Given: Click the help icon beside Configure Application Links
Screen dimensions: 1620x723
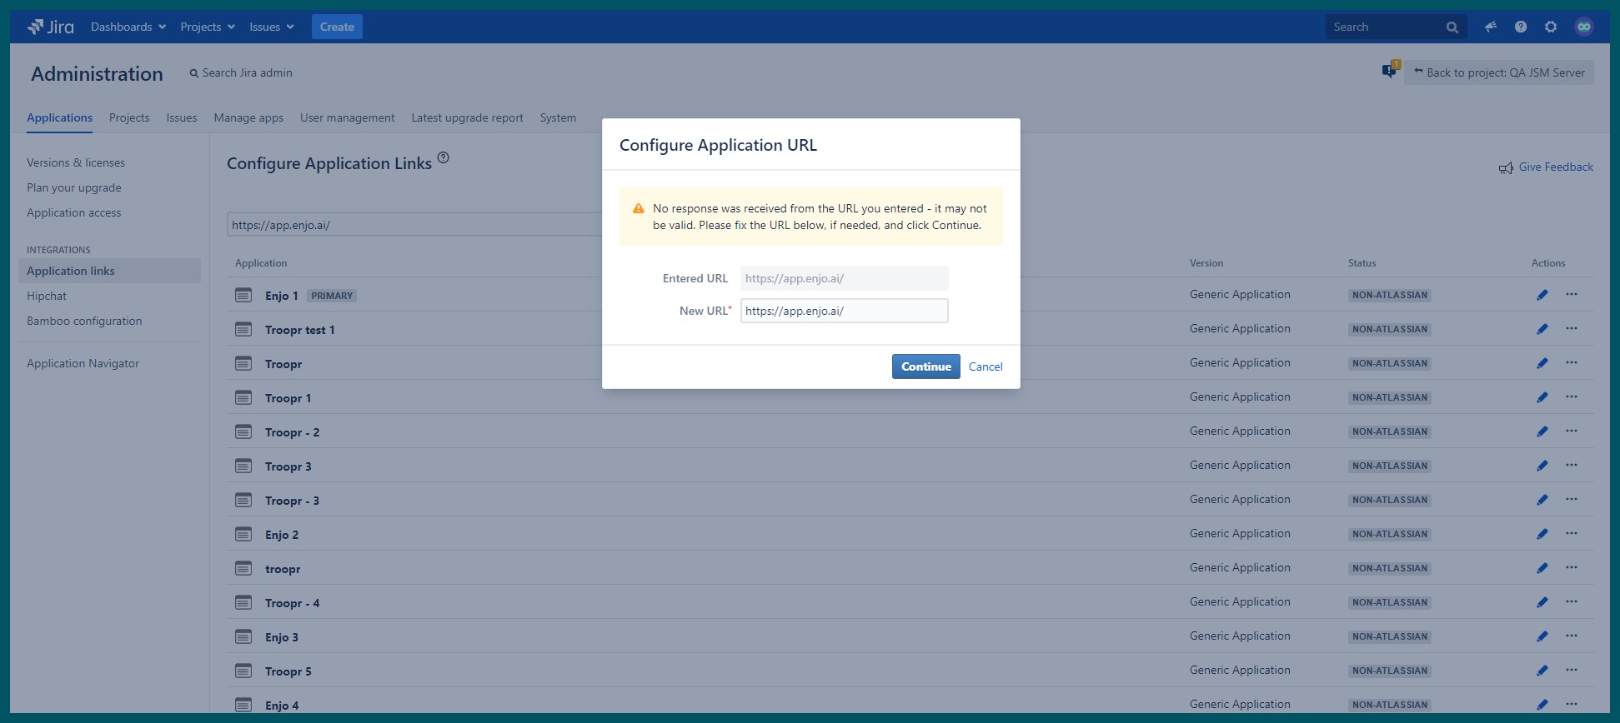Looking at the screenshot, I should click(443, 158).
